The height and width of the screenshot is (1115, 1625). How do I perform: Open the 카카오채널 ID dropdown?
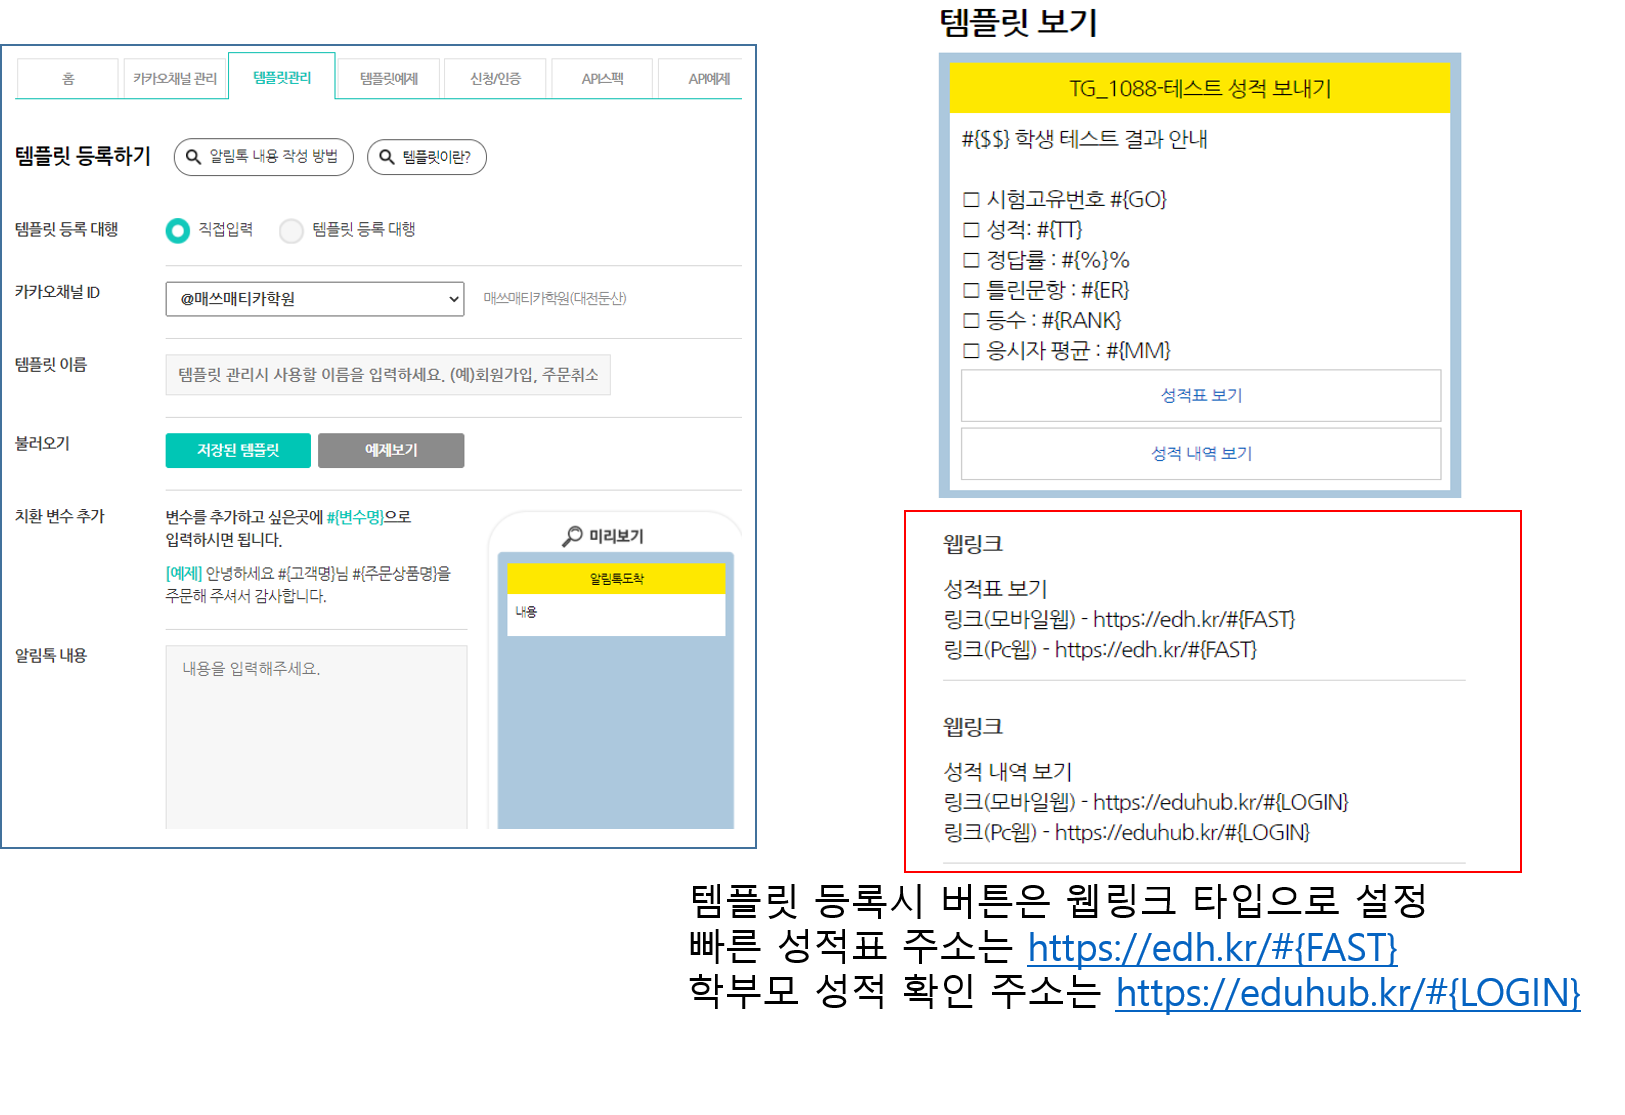pyautogui.click(x=315, y=299)
